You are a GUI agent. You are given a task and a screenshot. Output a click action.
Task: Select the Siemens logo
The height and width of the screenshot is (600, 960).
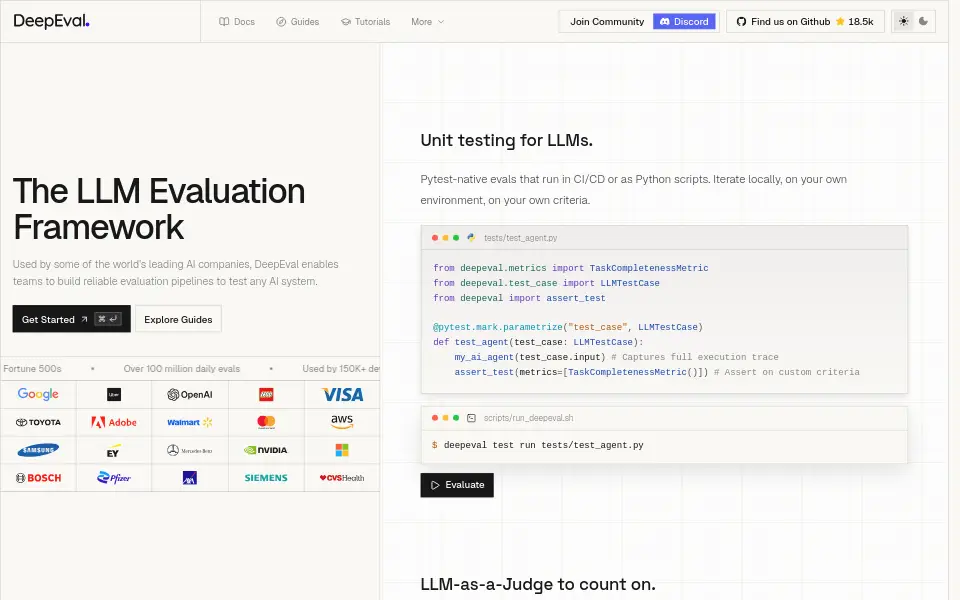[266, 478]
